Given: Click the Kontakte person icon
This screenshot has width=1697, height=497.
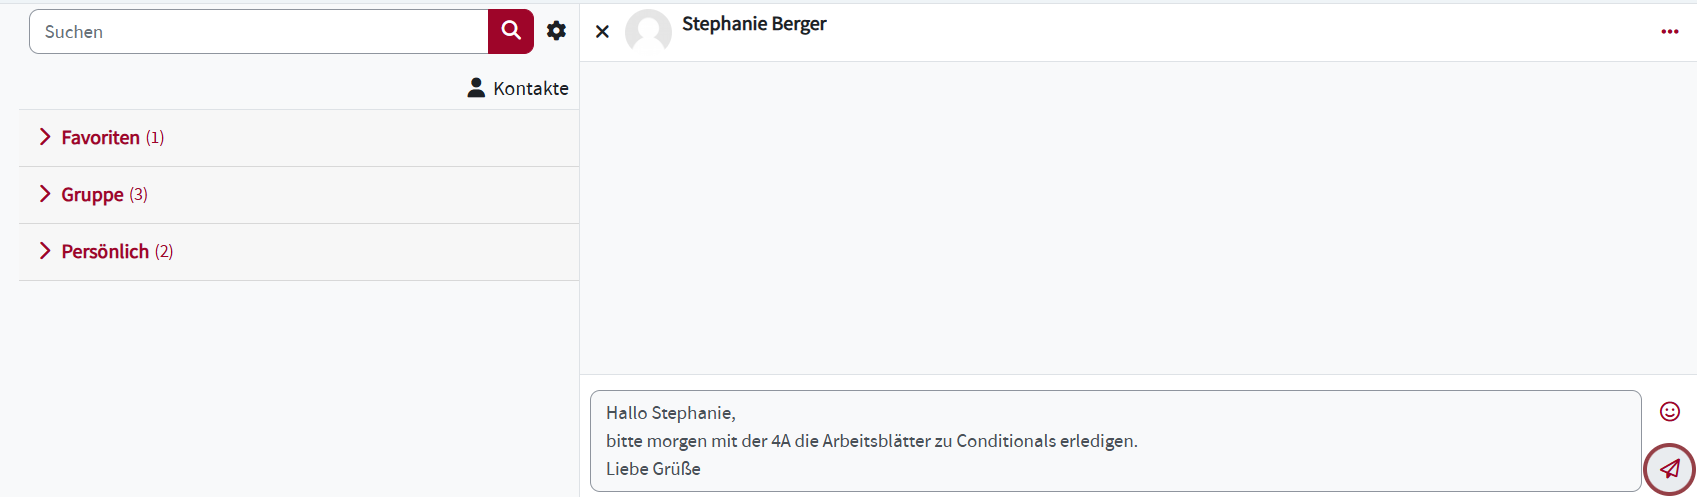Looking at the screenshot, I should [476, 88].
